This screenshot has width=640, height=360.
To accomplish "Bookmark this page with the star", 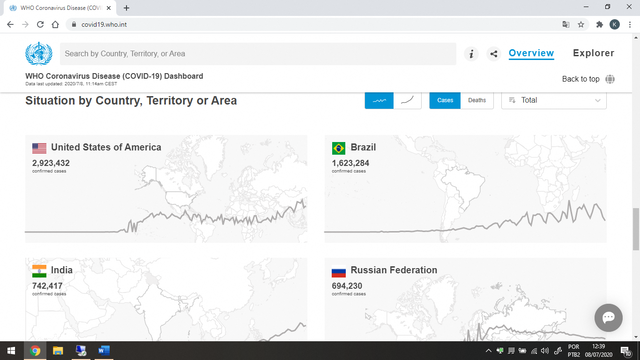I will coord(581,24).
